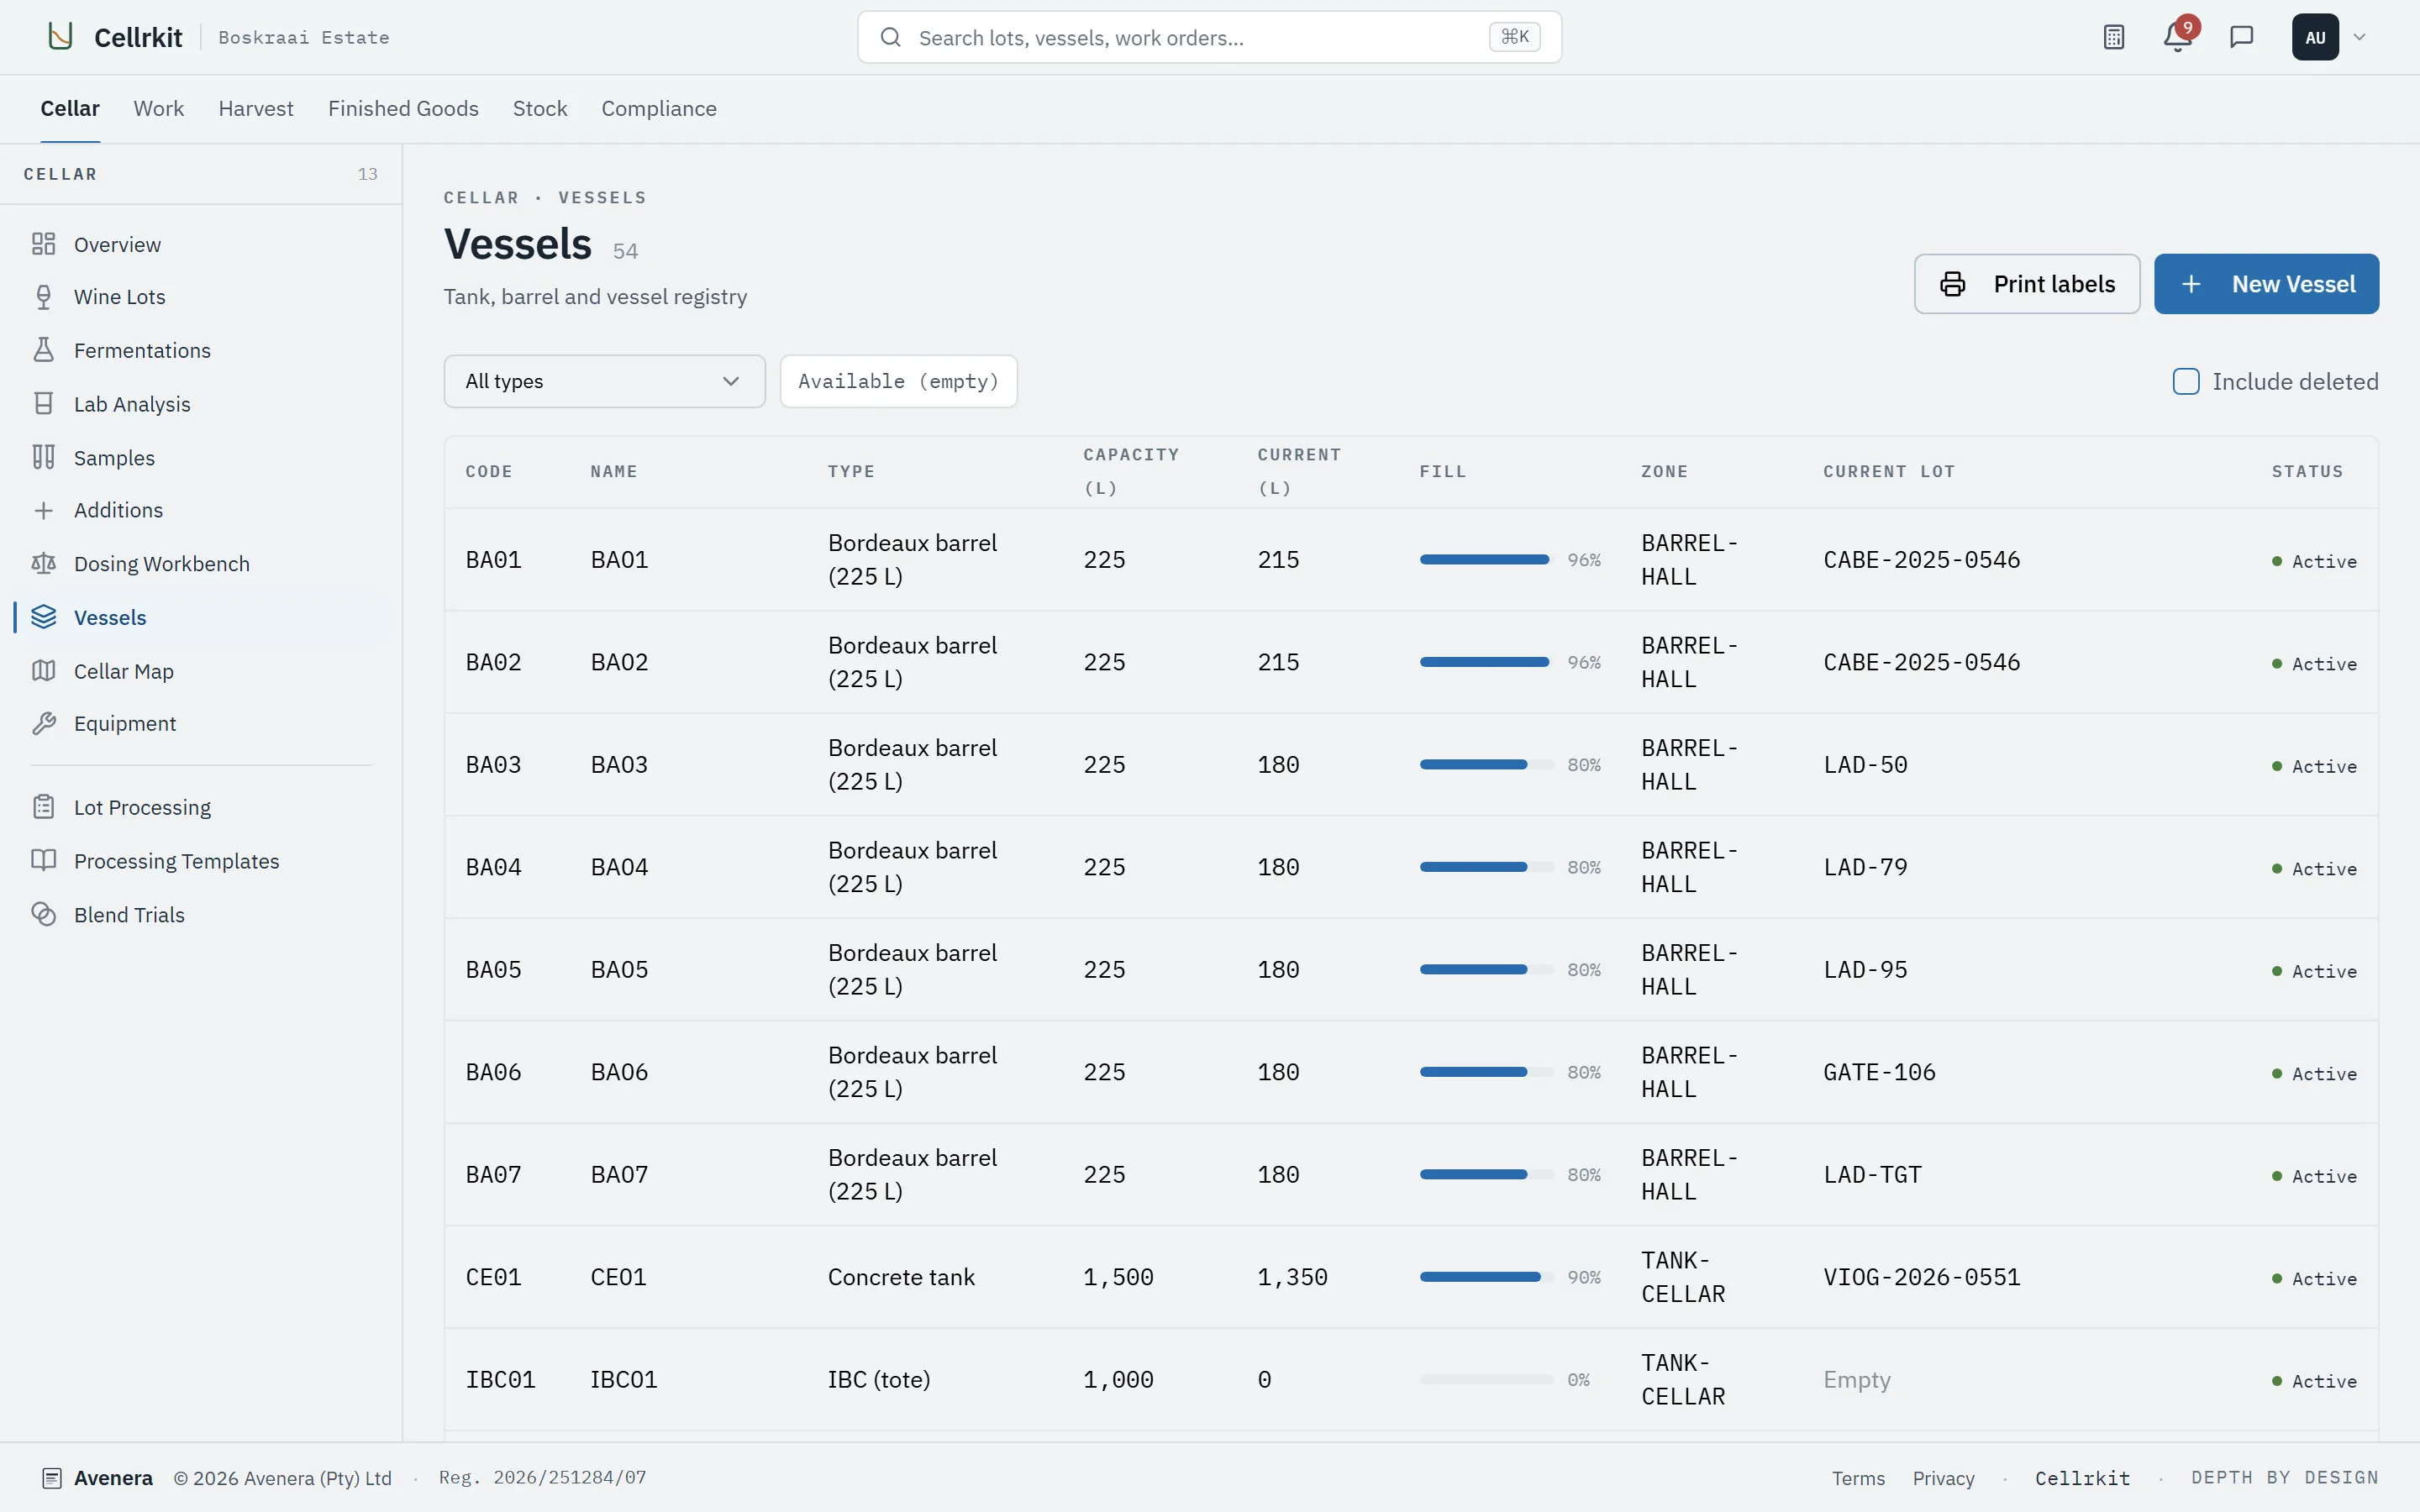Click the AU user avatar
Screen dimensions: 2420x1512
[x=2315, y=37]
